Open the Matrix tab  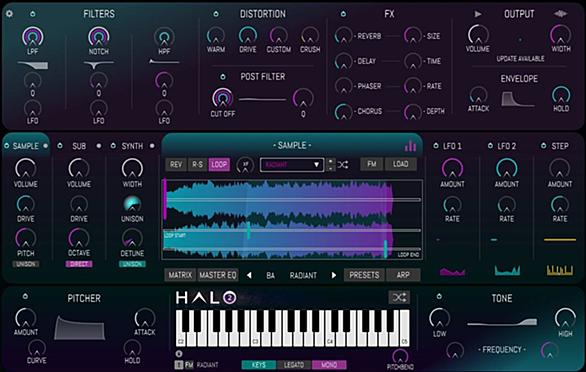pos(180,275)
